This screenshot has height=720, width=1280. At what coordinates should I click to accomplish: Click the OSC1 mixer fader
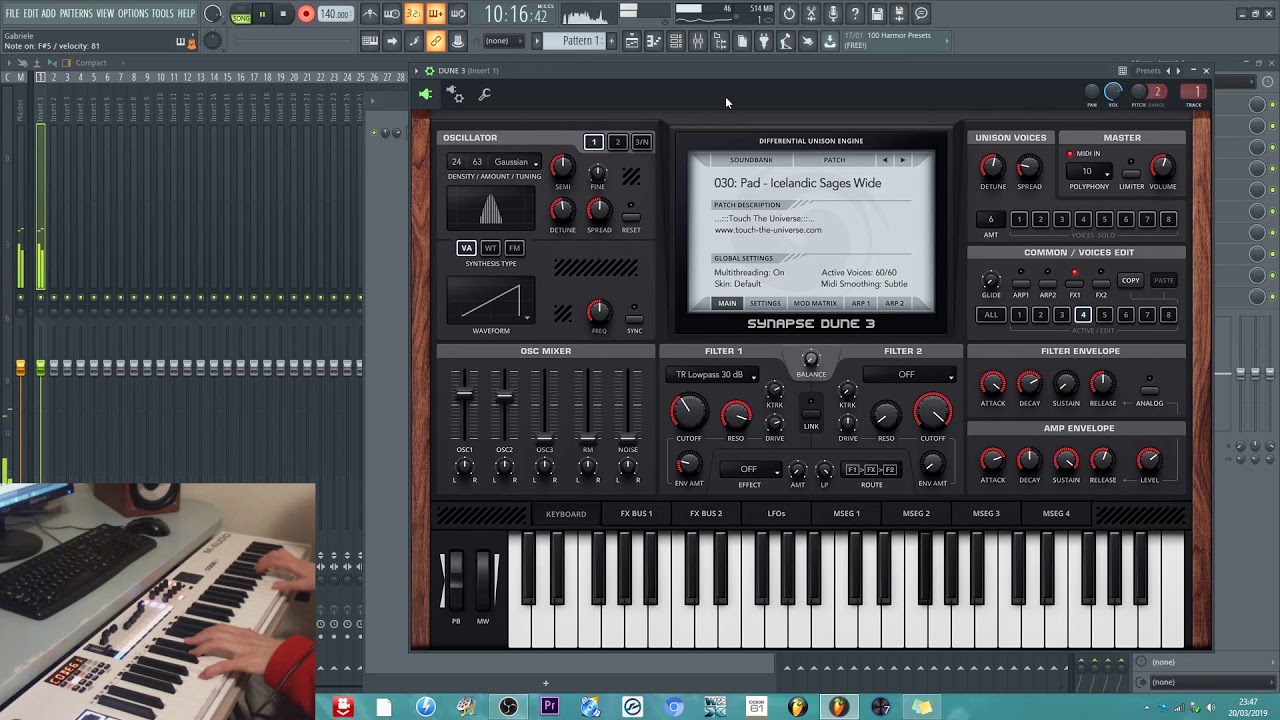click(x=464, y=393)
